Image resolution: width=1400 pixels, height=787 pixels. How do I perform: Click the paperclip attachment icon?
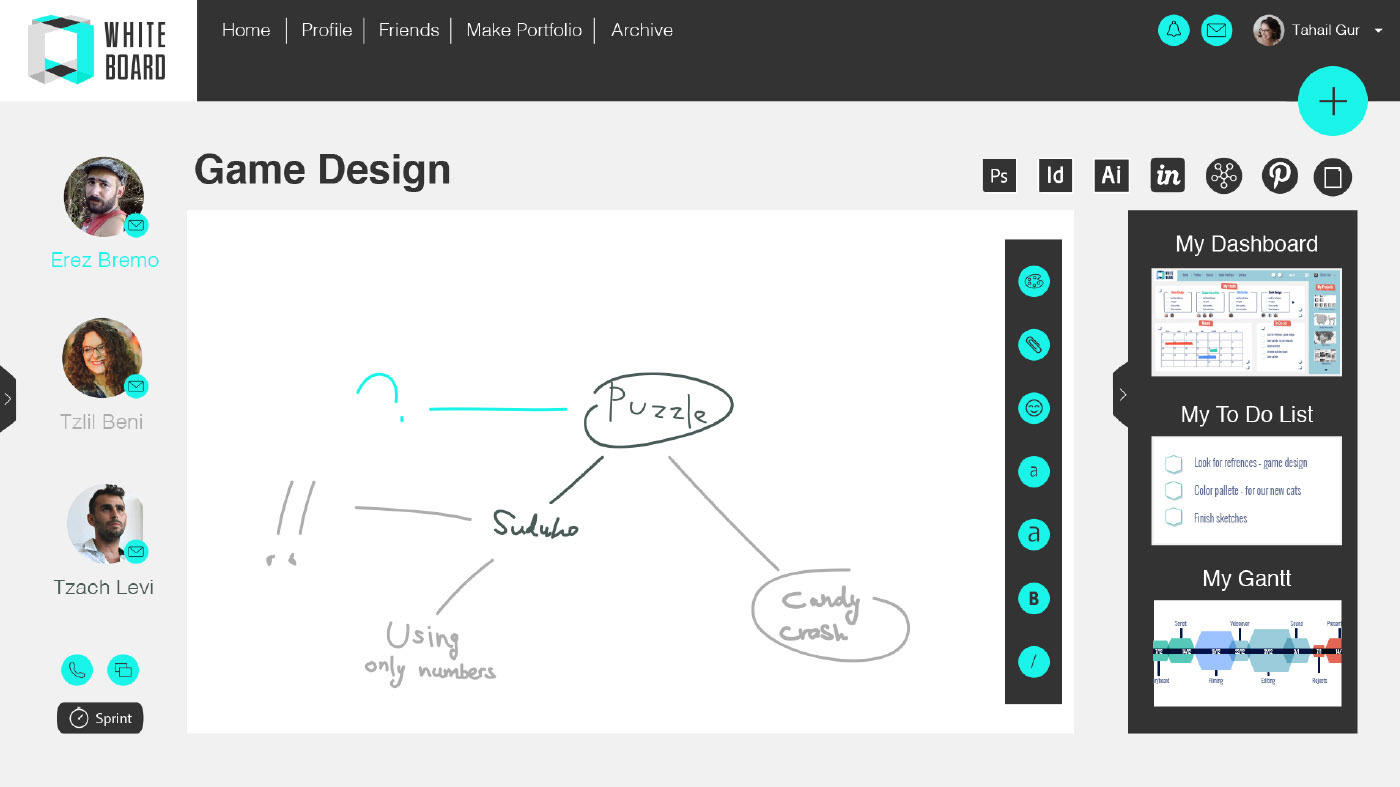(x=1034, y=345)
